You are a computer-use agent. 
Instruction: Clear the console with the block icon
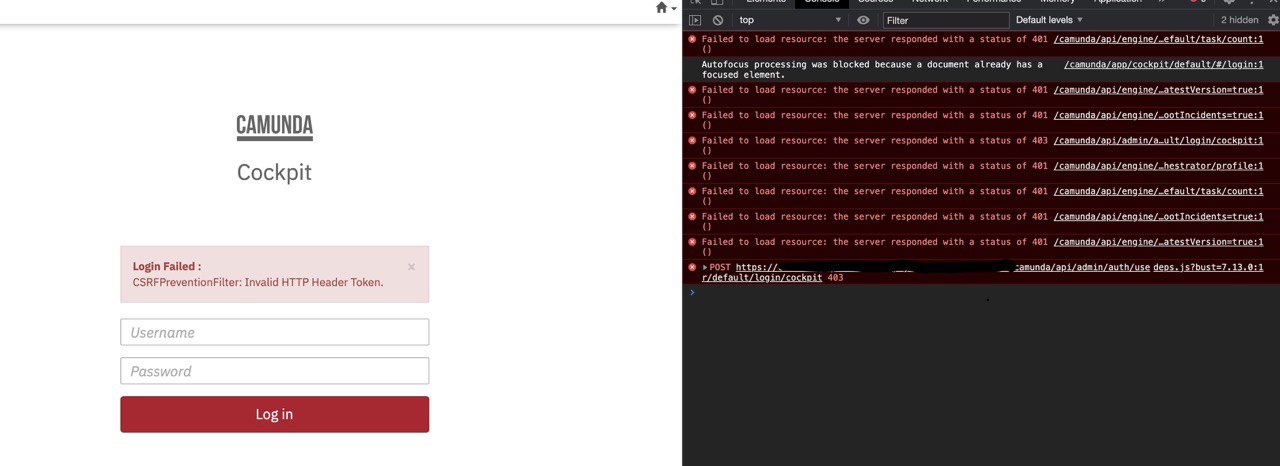(717, 20)
